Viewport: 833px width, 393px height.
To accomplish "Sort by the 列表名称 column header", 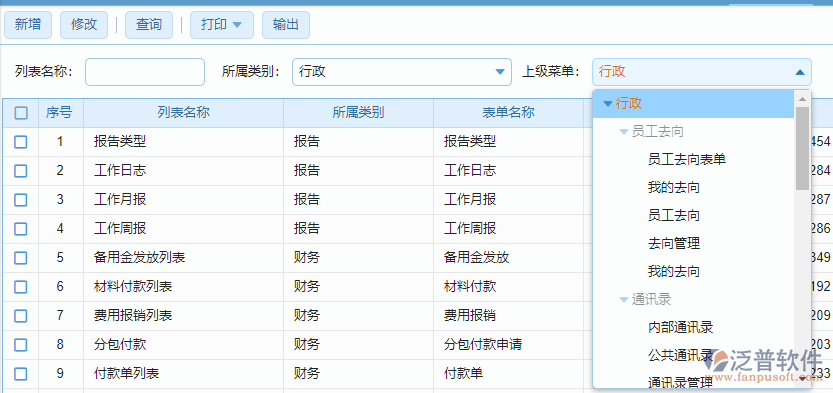I will pos(183,113).
